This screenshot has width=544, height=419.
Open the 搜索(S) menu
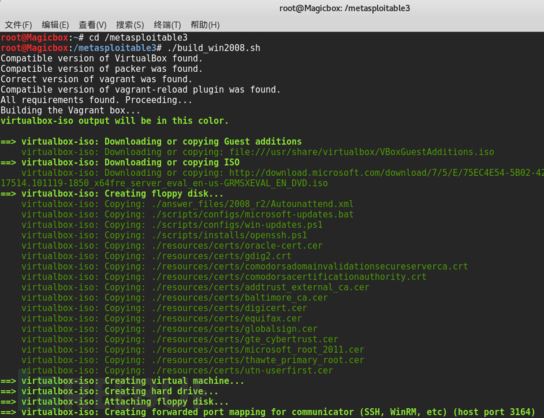(x=130, y=25)
